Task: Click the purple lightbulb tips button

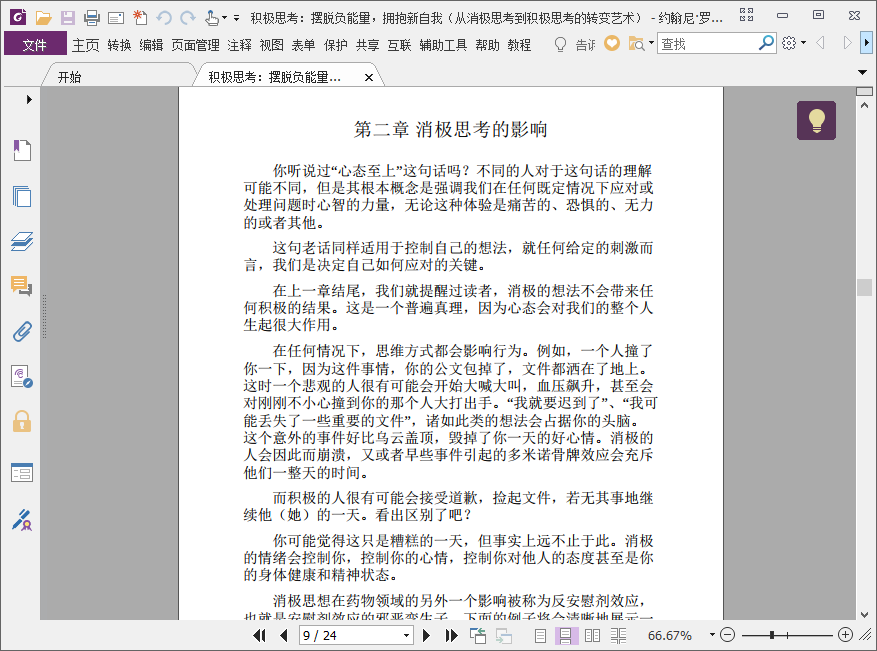Action: 816,120
